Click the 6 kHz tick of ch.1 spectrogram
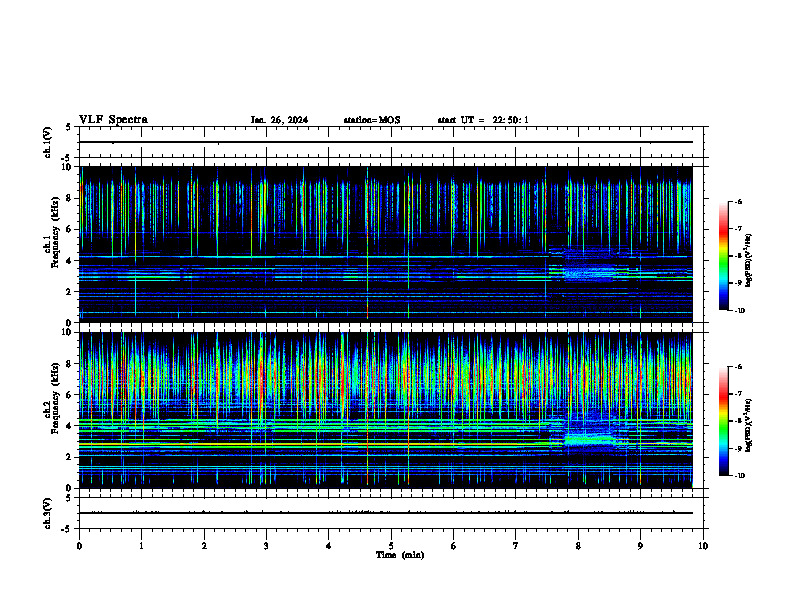The image size is (792, 612). [x=69, y=229]
